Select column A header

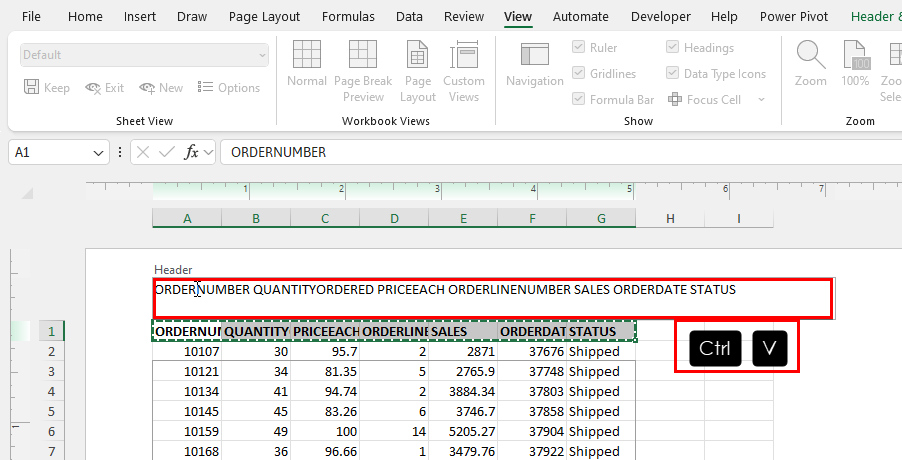click(x=187, y=218)
